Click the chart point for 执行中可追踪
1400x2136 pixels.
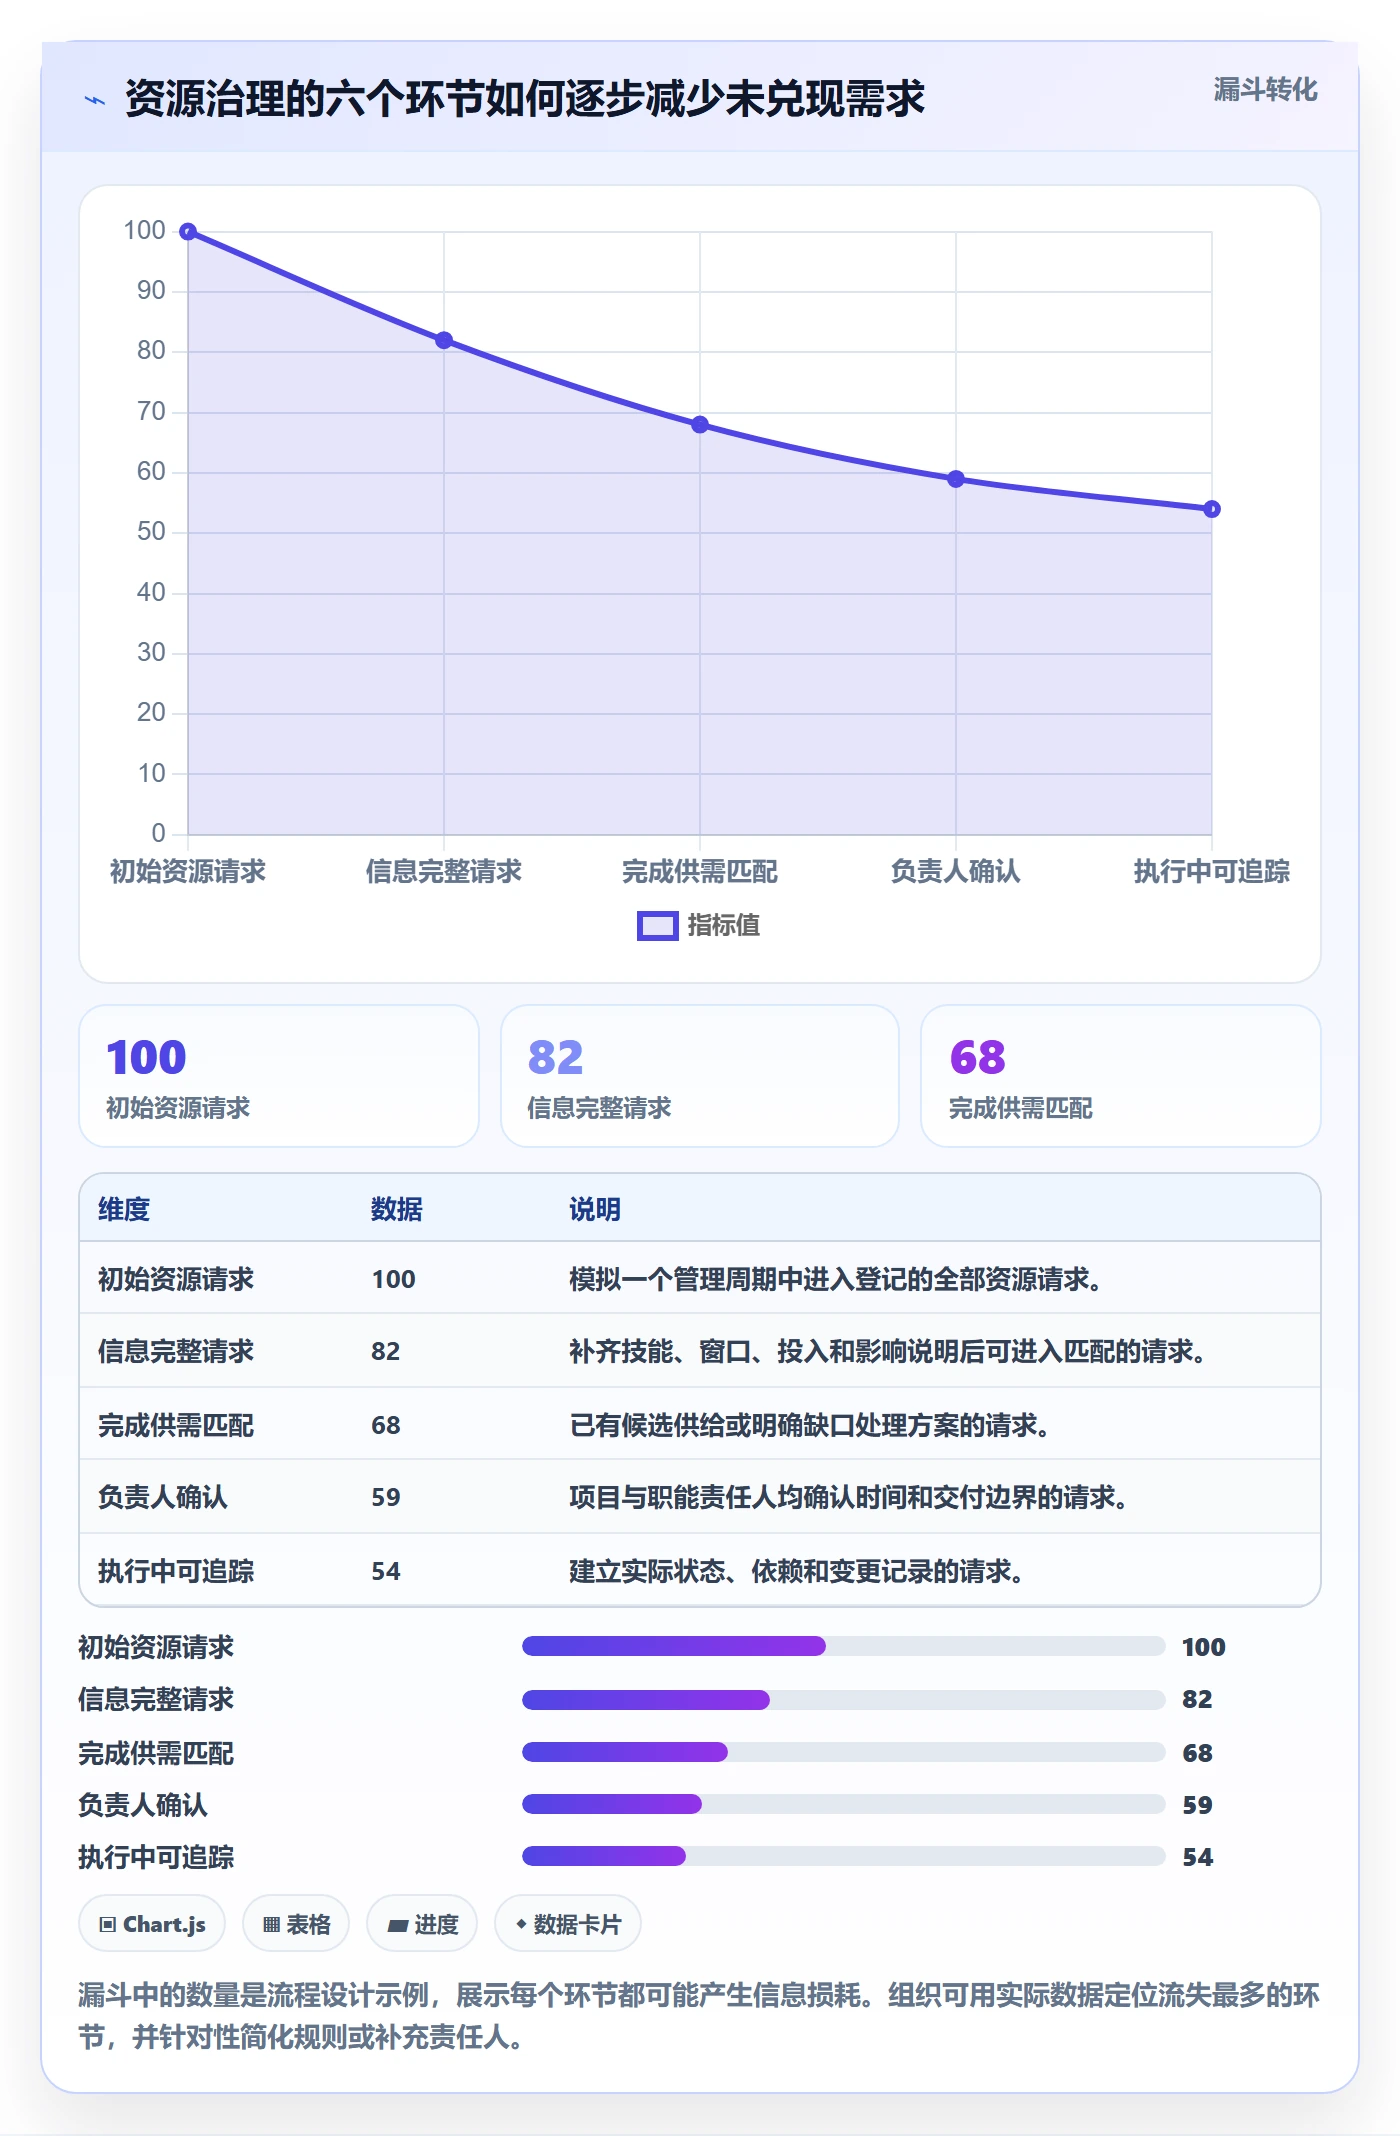(1212, 509)
